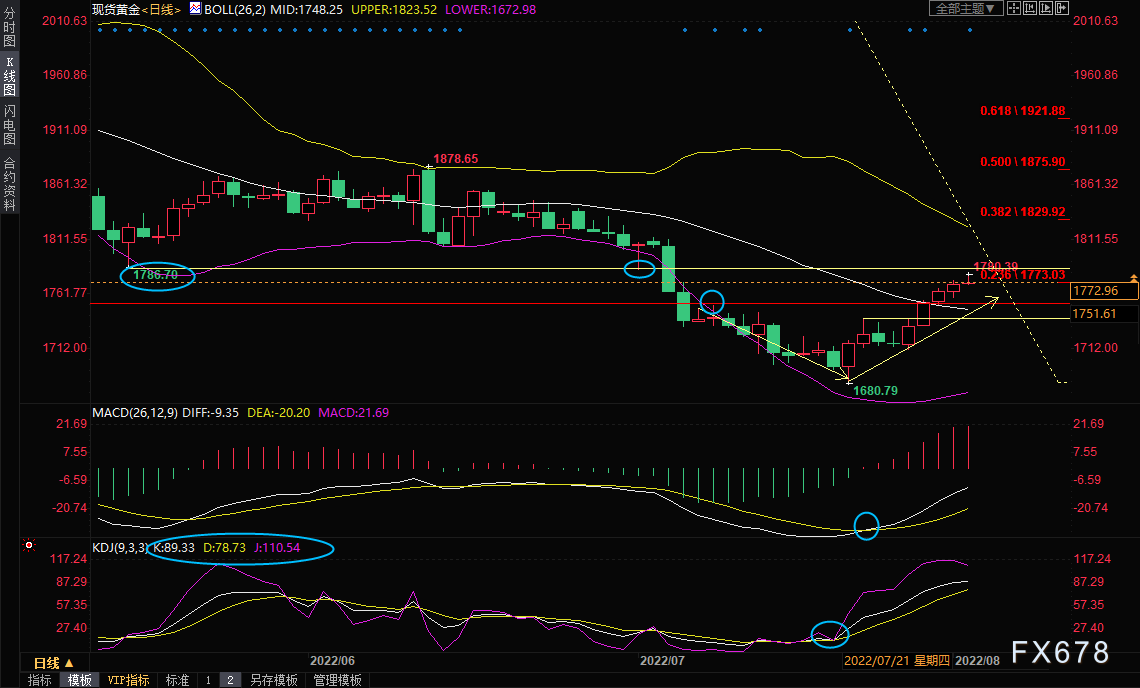The height and width of the screenshot is (688, 1140).
Task: Click the orange alert bell above 1772.96
Action: [1133, 279]
